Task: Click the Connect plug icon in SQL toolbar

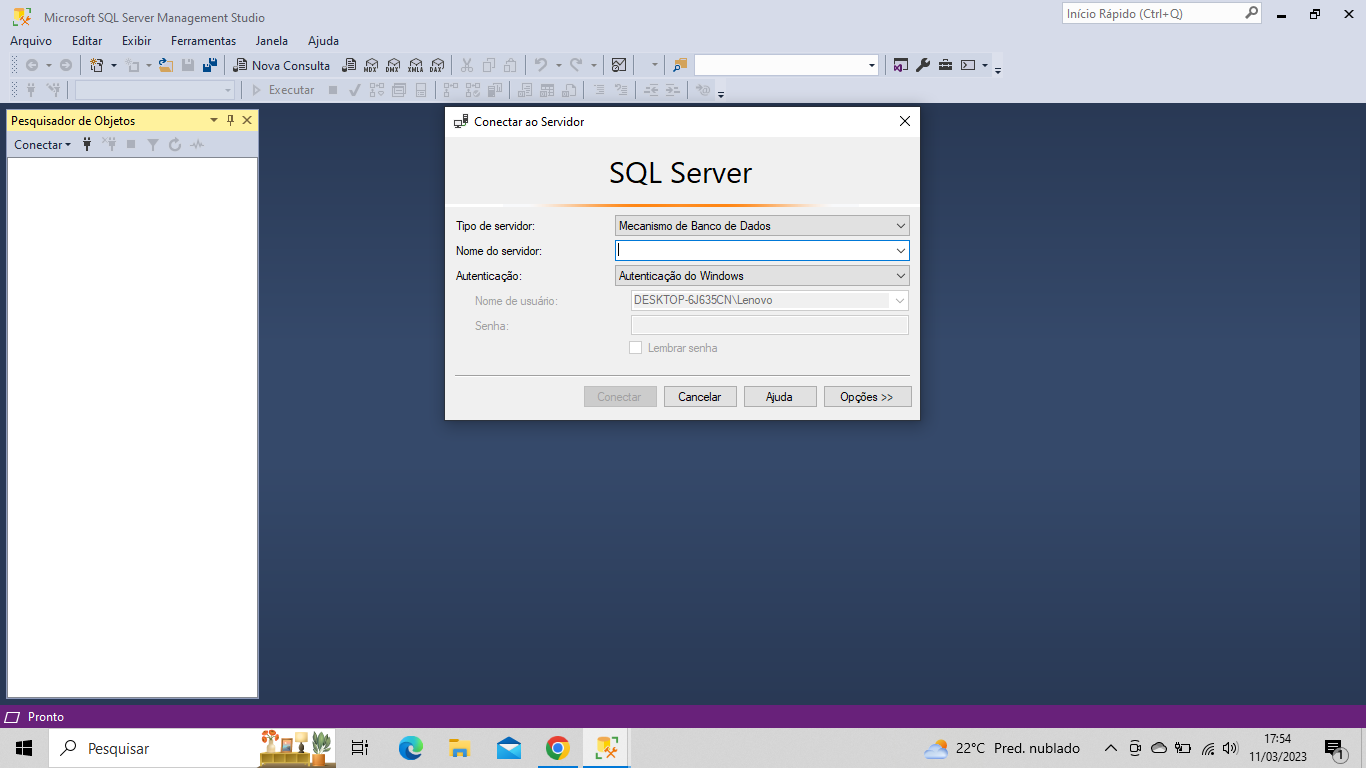Action: coord(31,90)
